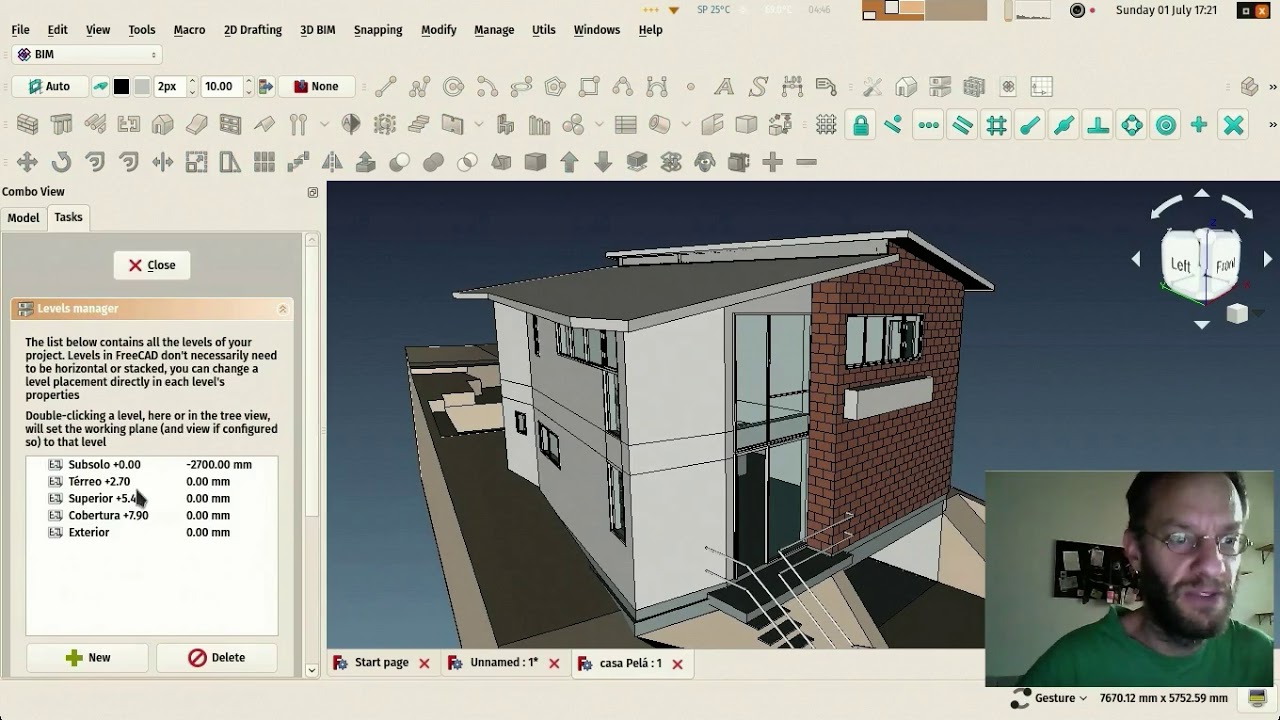Select the Wall tool icon
The image size is (1280, 720).
tap(27, 125)
